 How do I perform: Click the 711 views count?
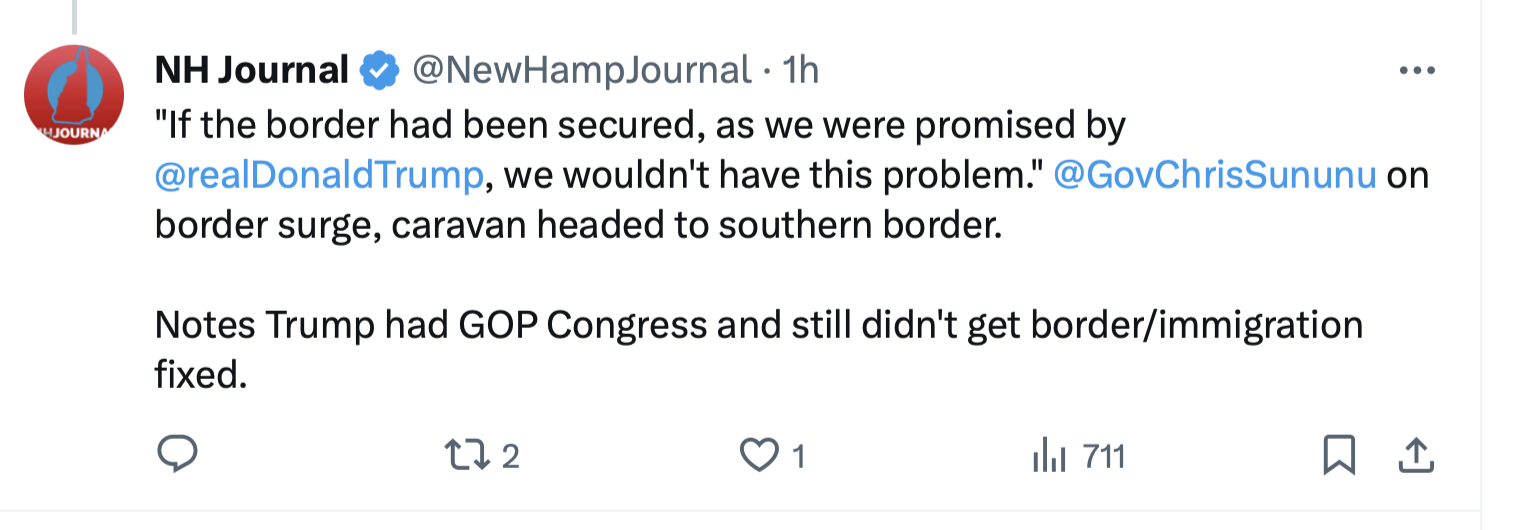(x=1104, y=457)
